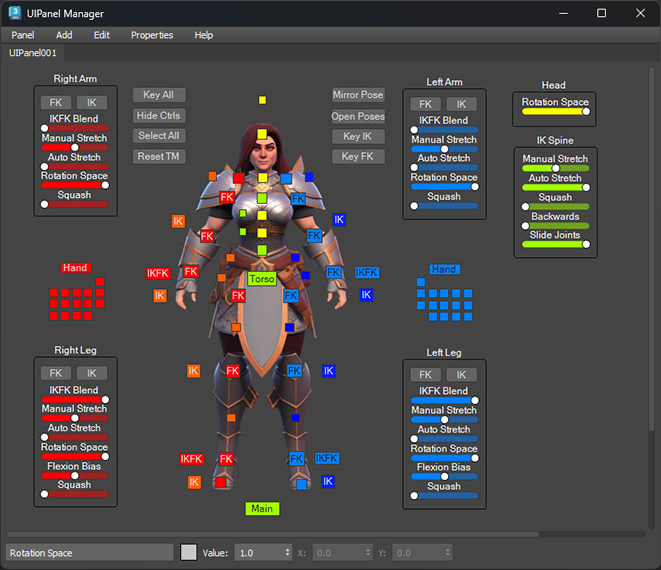Screen dimensions: 661x570
Task: Open the Panel menu
Action: pos(23,35)
